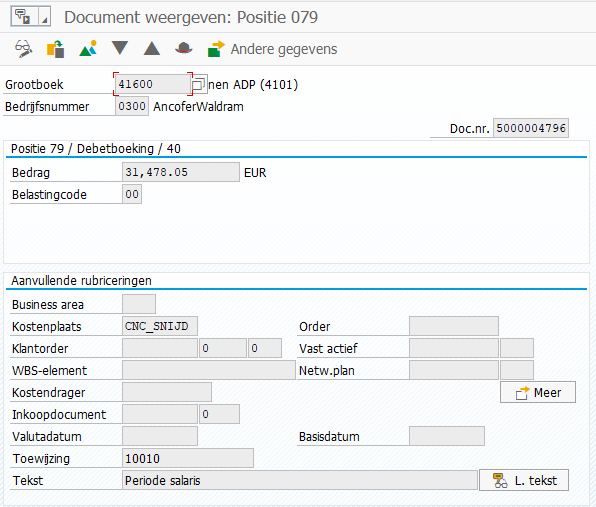
Task: Open search help beside the Grootboek field
Action: (199, 84)
